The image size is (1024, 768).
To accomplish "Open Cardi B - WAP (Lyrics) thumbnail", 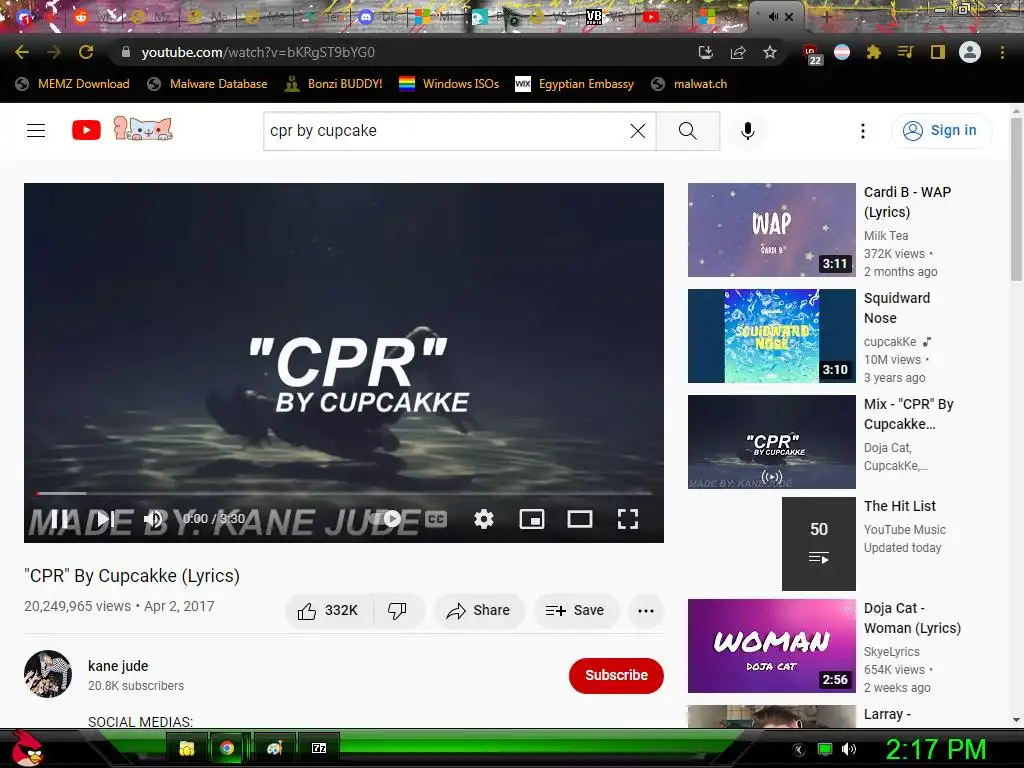I will coord(772,230).
